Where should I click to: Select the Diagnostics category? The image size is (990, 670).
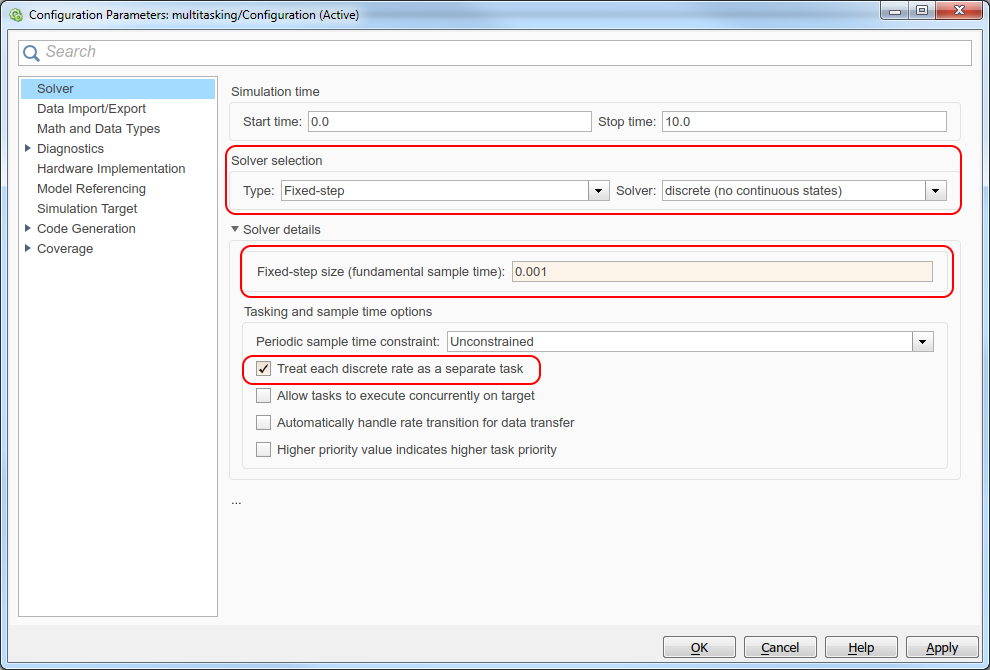[x=70, y=148]
